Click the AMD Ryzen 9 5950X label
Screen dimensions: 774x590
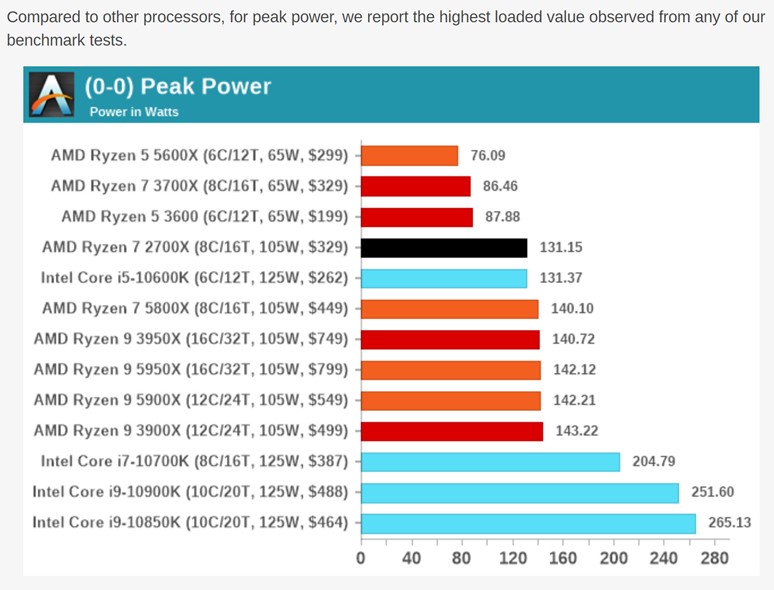(x=191, y=370)
